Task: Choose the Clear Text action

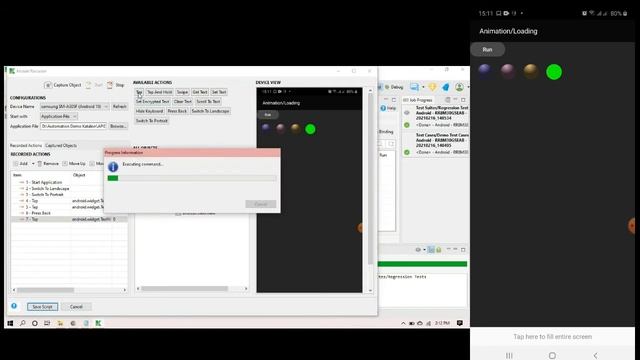Action: (x=182, y=102)
